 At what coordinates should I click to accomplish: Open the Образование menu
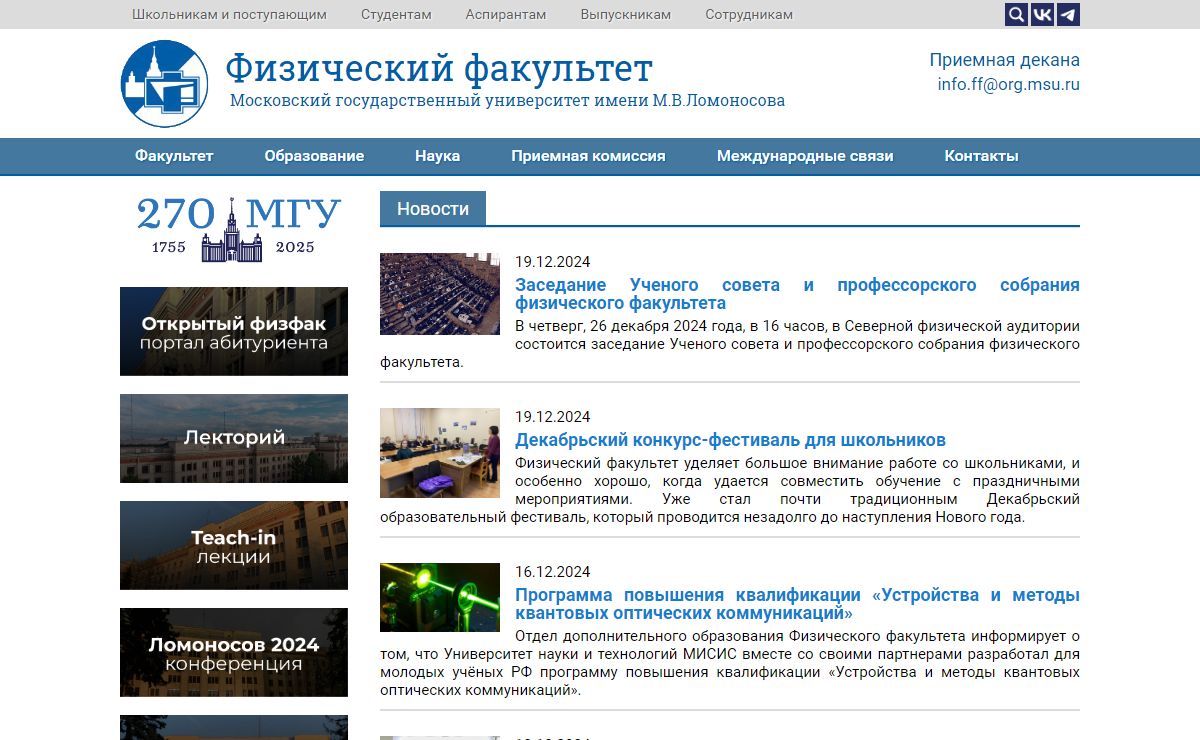(x=314, y=156)
